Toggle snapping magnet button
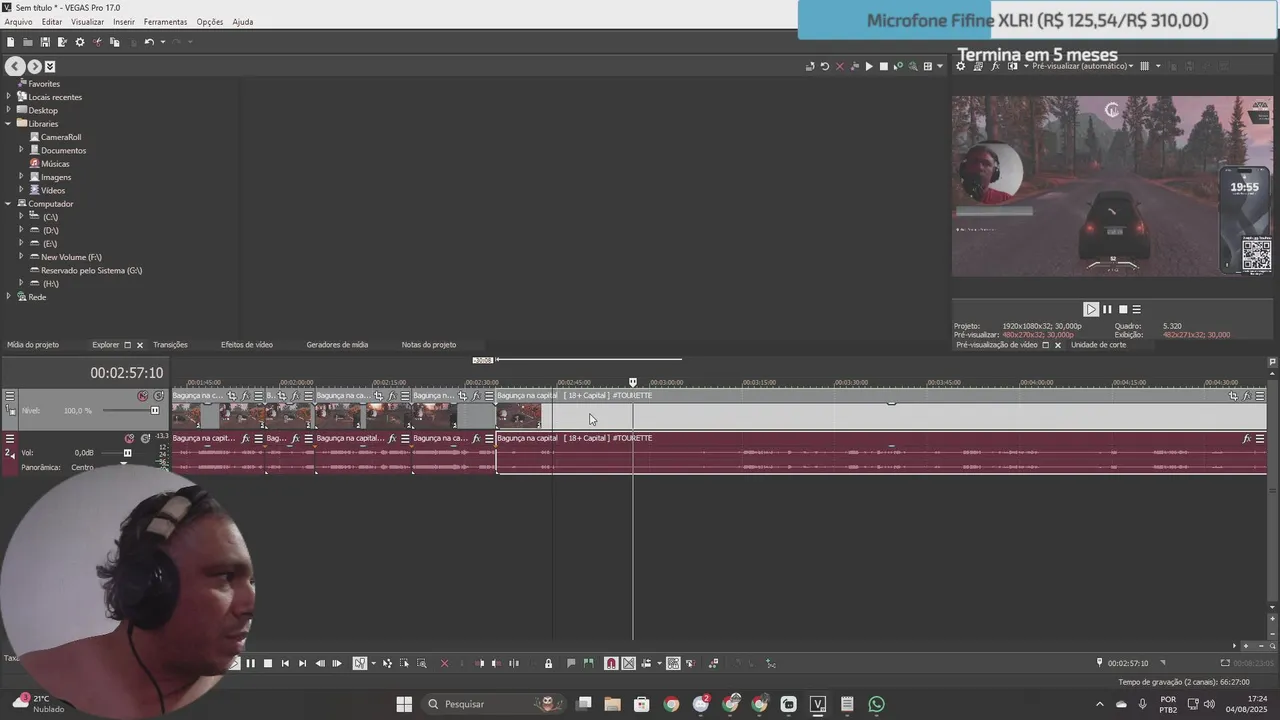Image resolution: width=1280 pixels, height=720 pixels. [x=611, y=663]
